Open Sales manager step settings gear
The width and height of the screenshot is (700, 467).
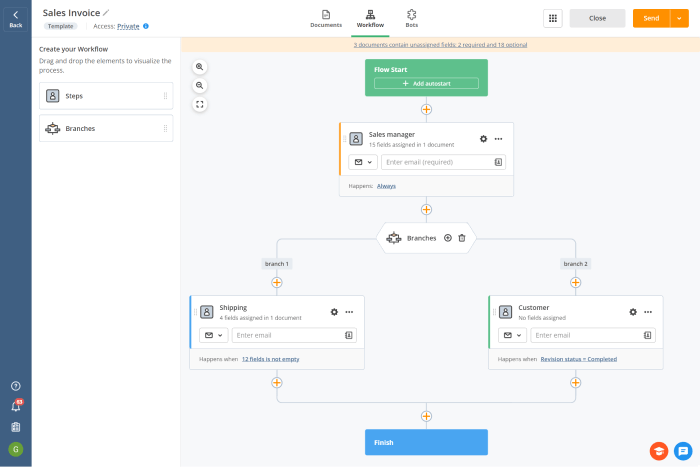pos(483,139)
